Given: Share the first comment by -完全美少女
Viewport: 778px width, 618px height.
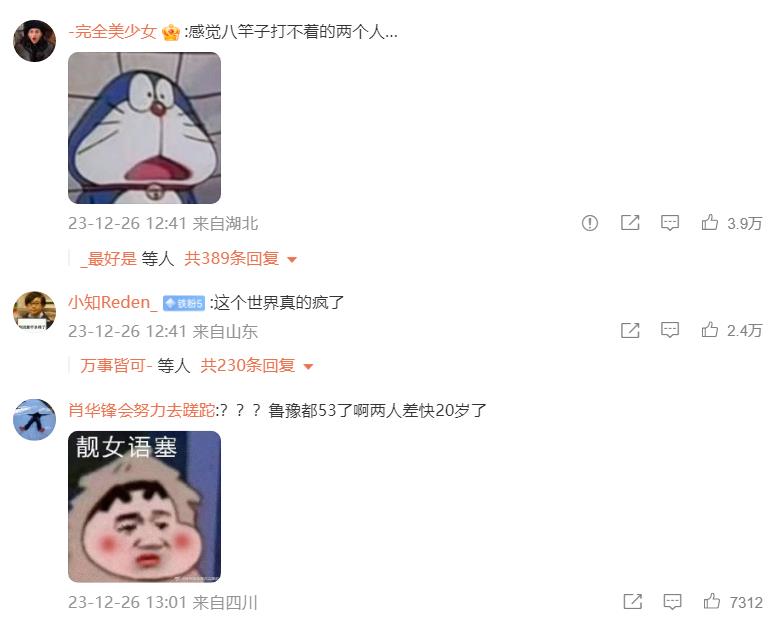Looking at the screenshot, I should [x=630, y=223].
